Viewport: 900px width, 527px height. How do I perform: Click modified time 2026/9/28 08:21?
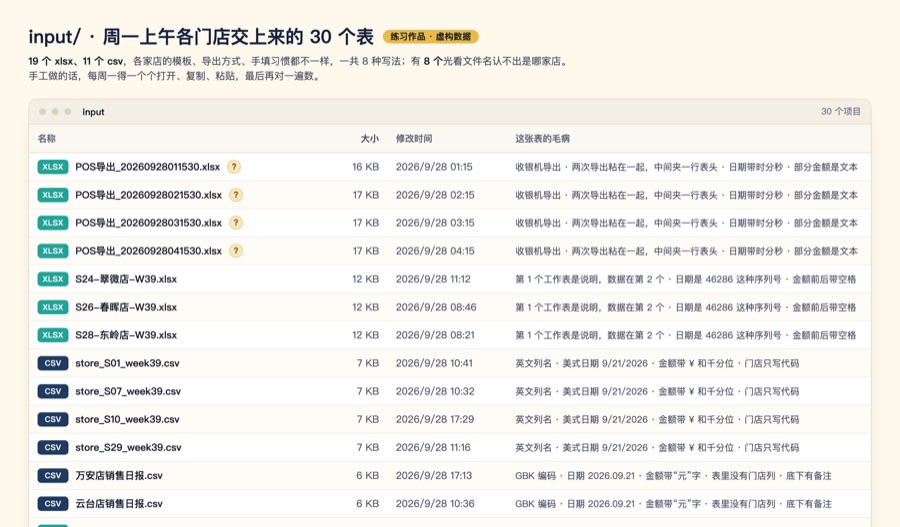435,335
